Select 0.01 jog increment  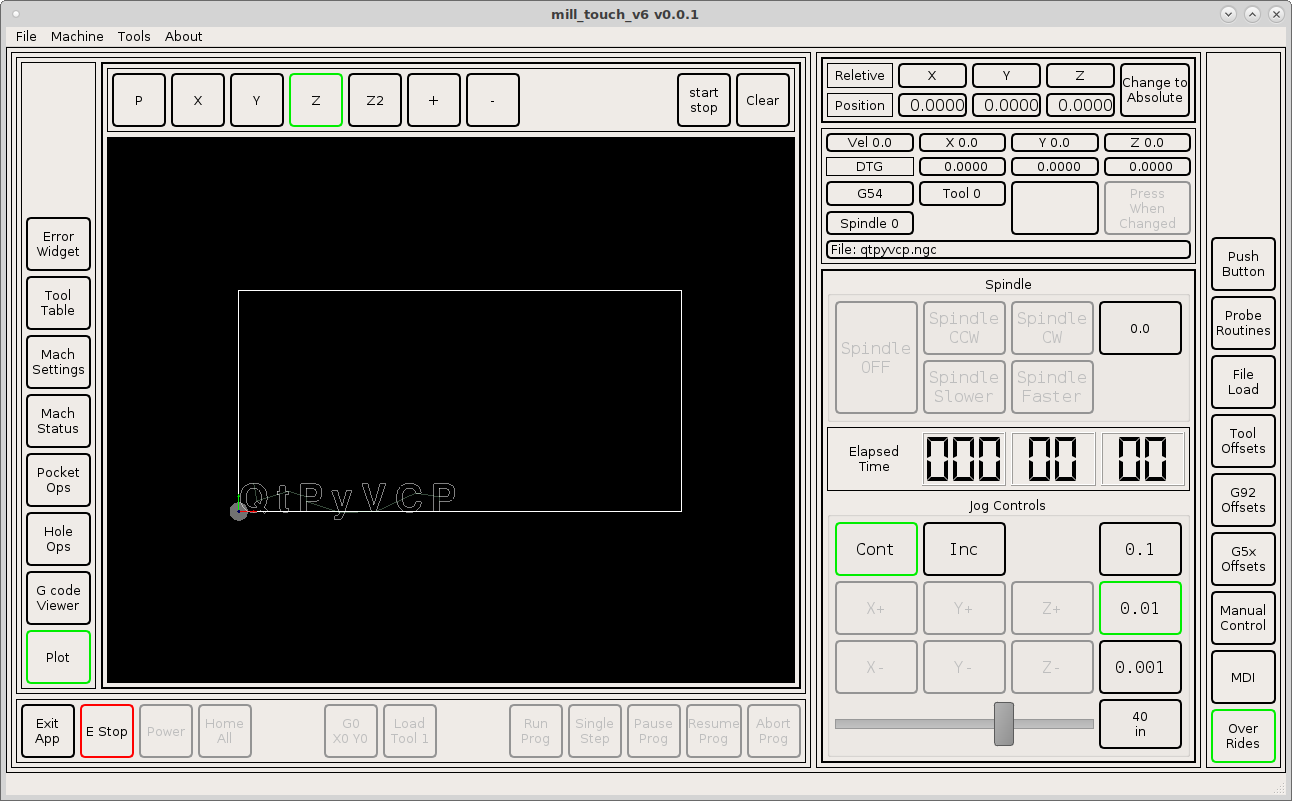1140,608
